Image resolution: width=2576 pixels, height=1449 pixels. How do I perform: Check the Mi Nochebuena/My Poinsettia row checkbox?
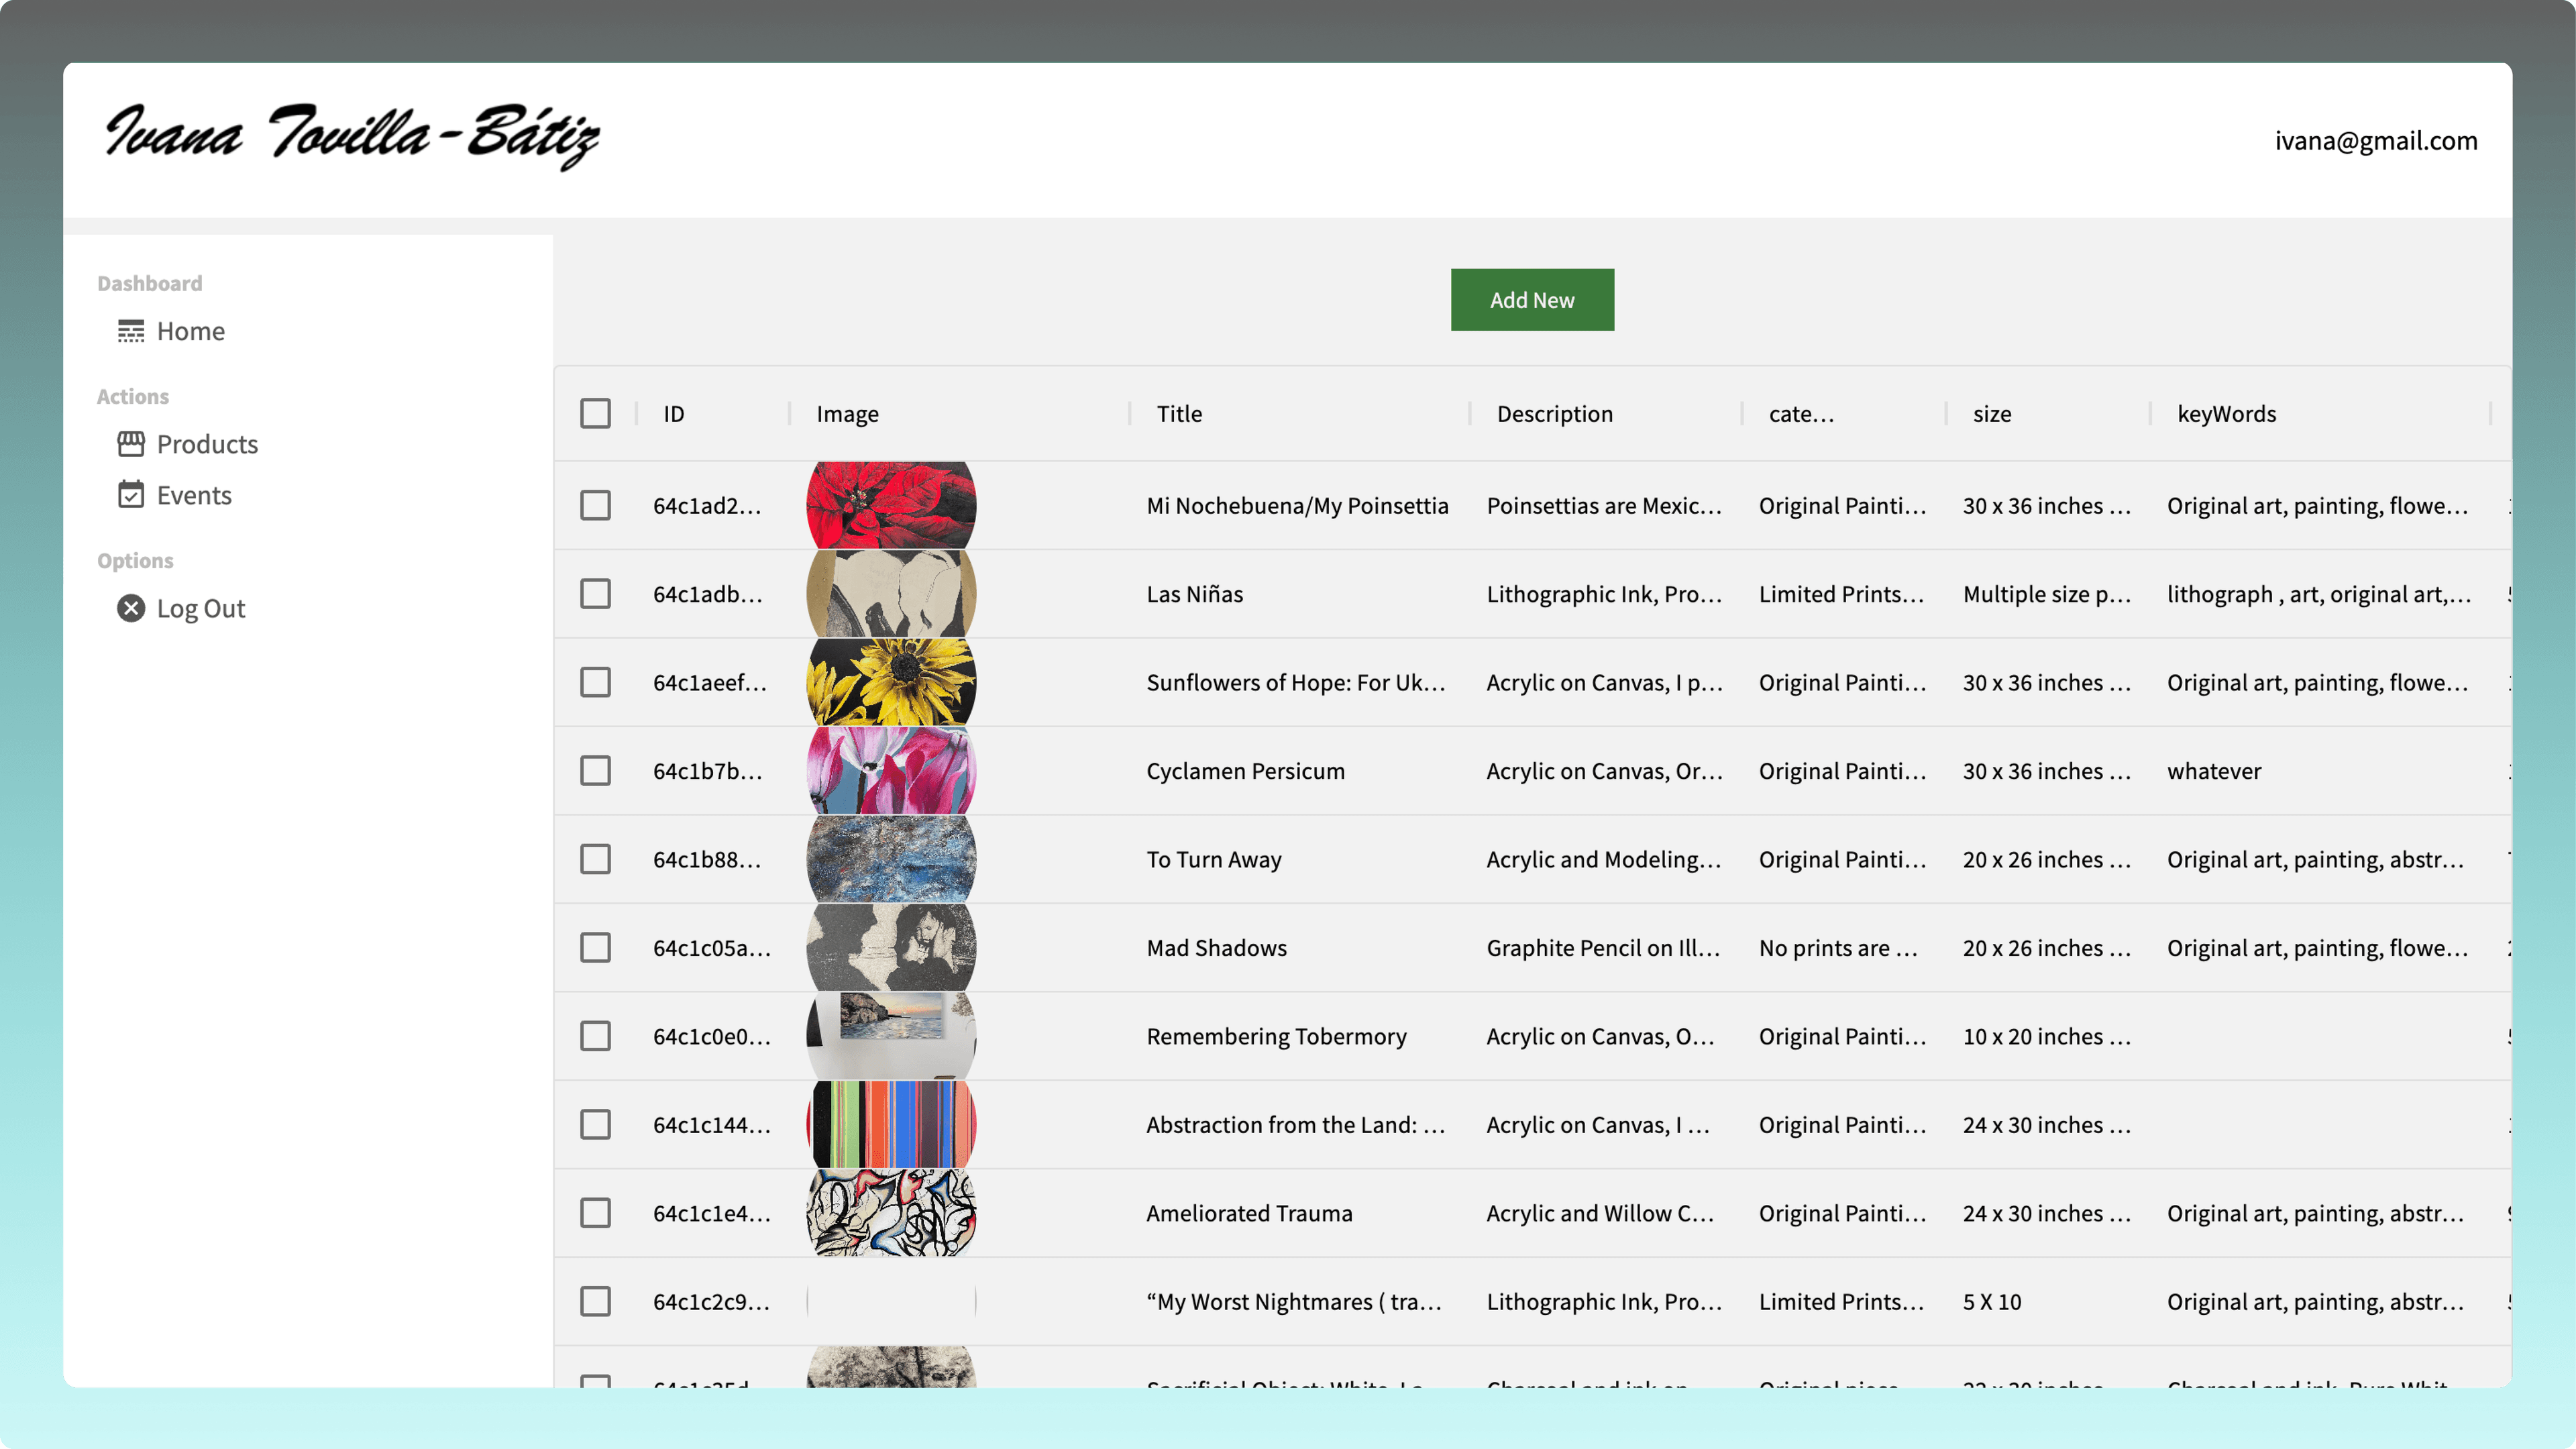coord(595,505)
